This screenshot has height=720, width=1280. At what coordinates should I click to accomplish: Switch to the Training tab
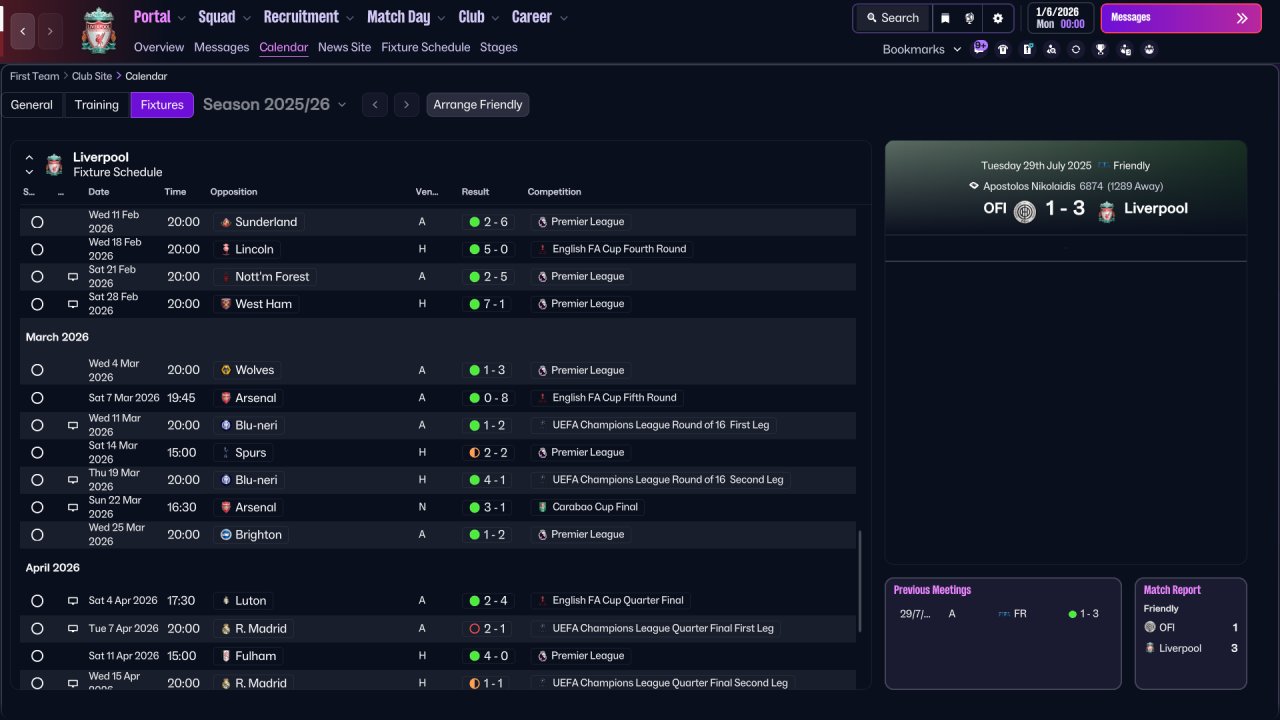[97, 104]
